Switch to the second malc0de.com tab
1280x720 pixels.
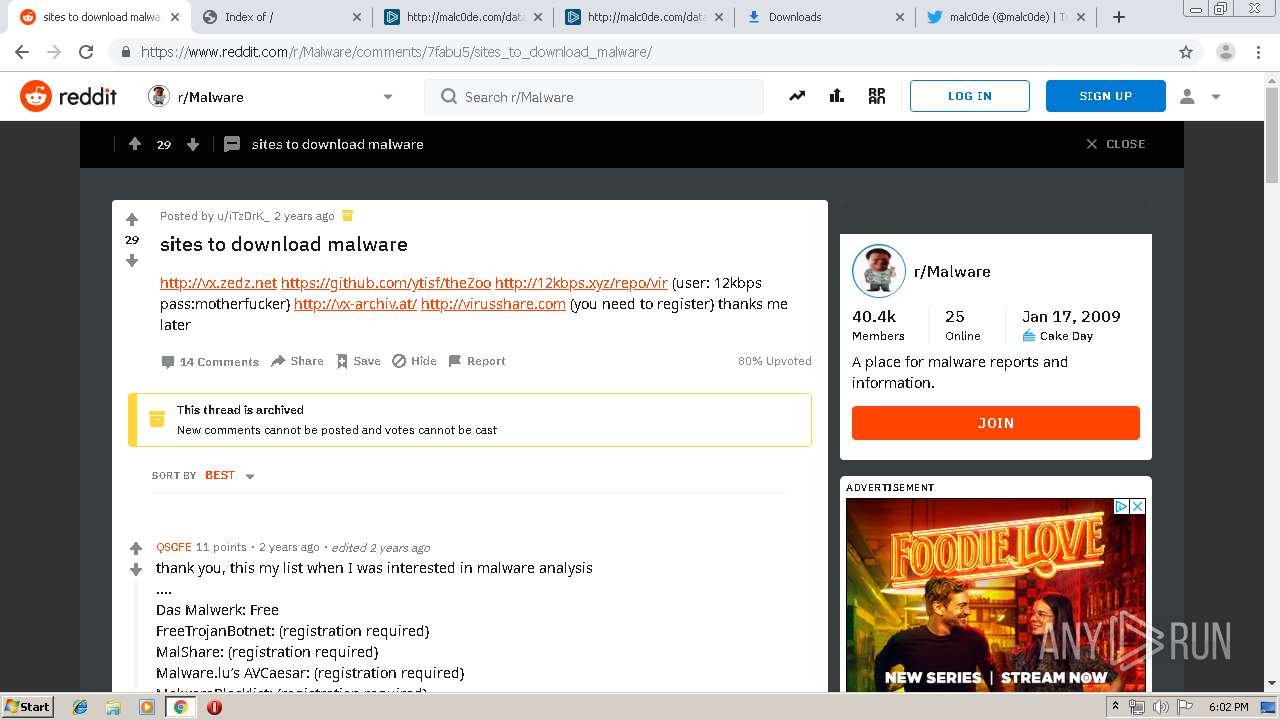(x=643, y=17)
